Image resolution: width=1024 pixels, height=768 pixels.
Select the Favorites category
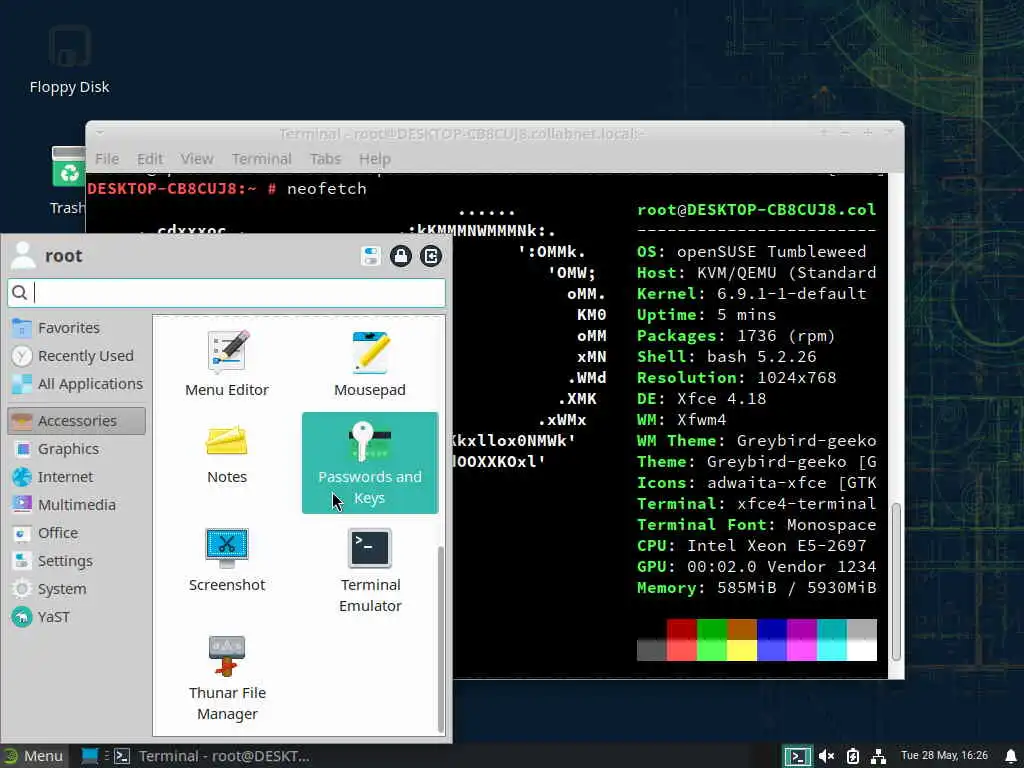[76, 328]
